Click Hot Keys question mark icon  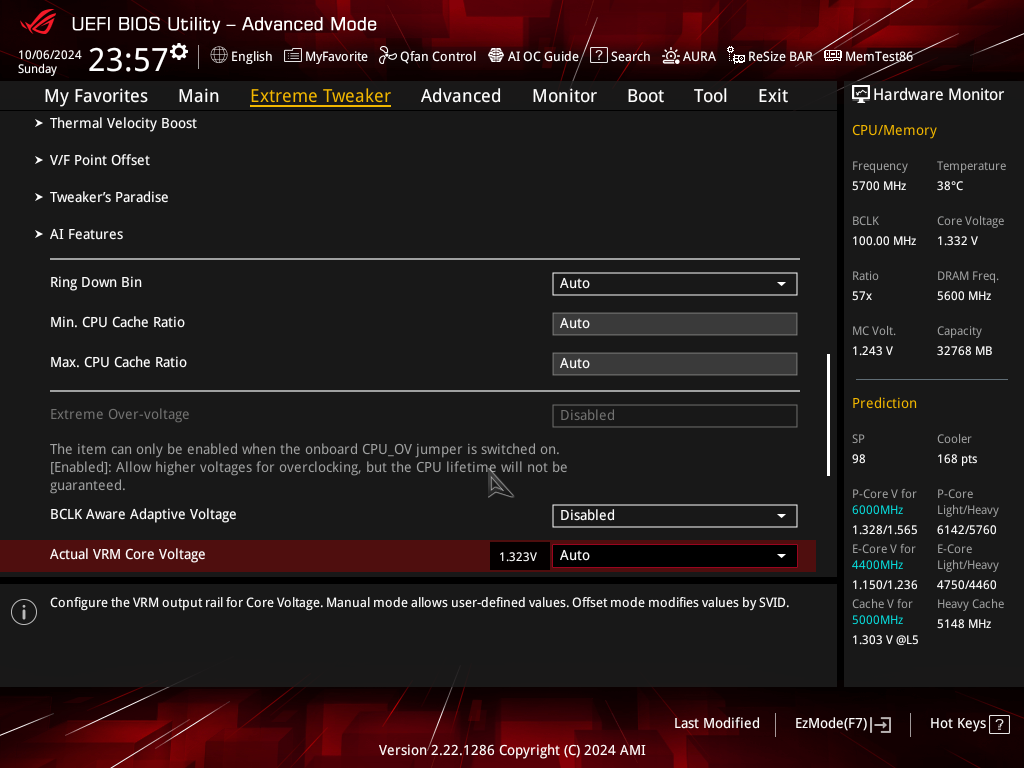[x=999, y=724]
